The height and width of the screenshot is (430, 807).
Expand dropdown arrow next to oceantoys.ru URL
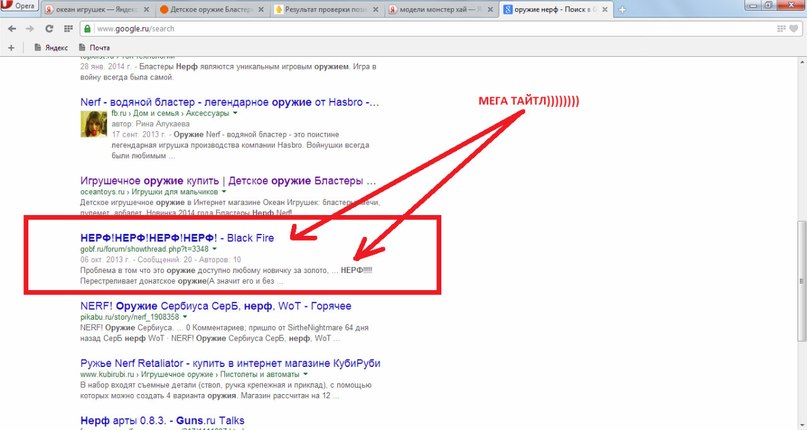[x=224, y=192]
